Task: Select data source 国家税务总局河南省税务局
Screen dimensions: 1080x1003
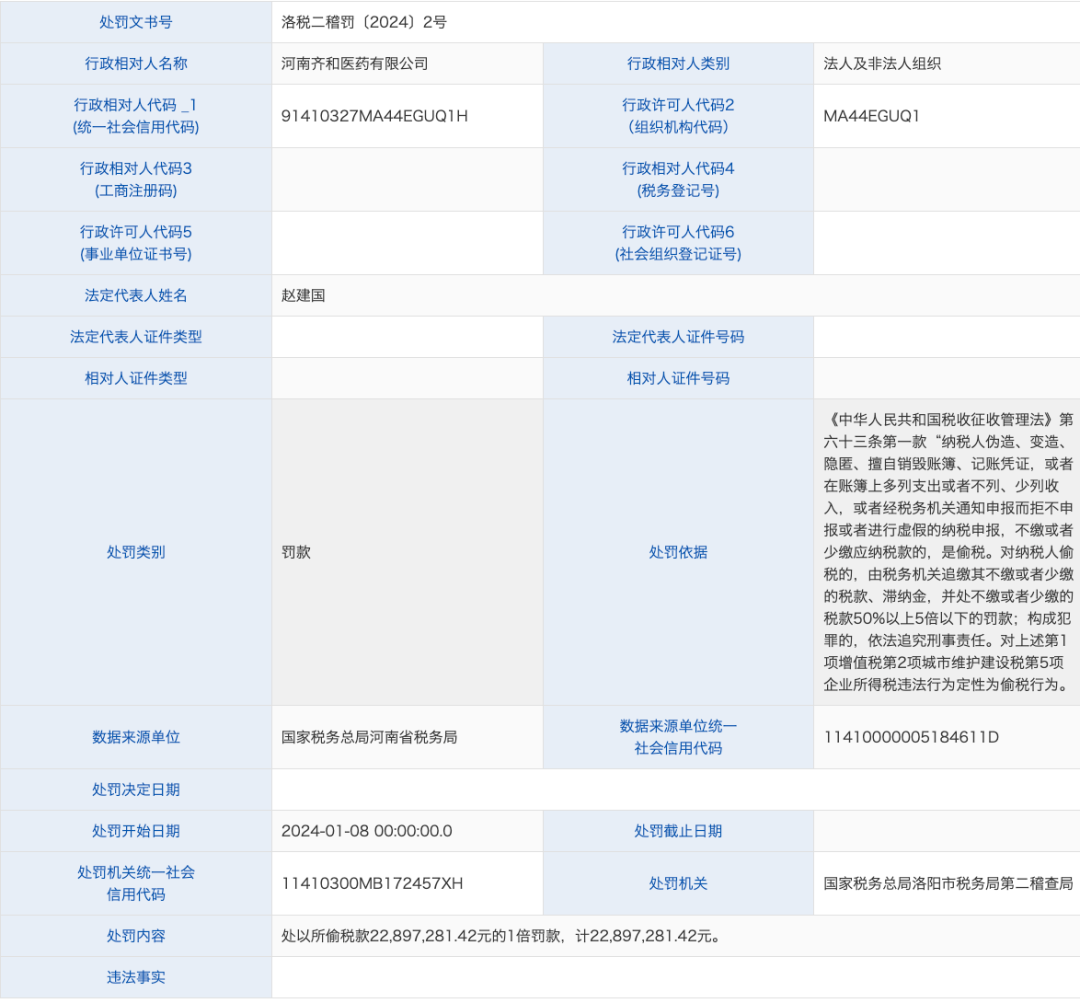Action: click(360, 737)
